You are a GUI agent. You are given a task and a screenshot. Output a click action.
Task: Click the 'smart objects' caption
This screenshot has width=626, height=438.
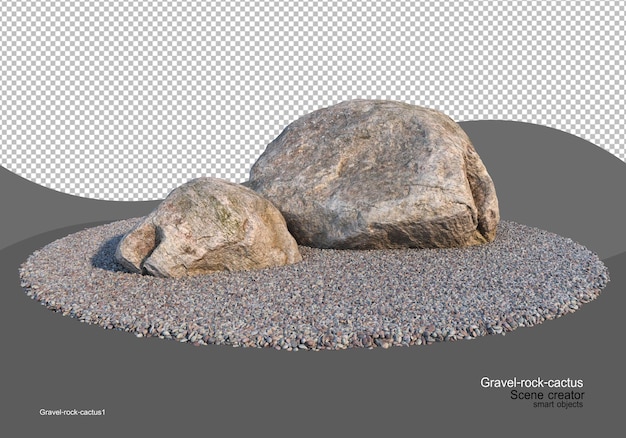point(558,404)
